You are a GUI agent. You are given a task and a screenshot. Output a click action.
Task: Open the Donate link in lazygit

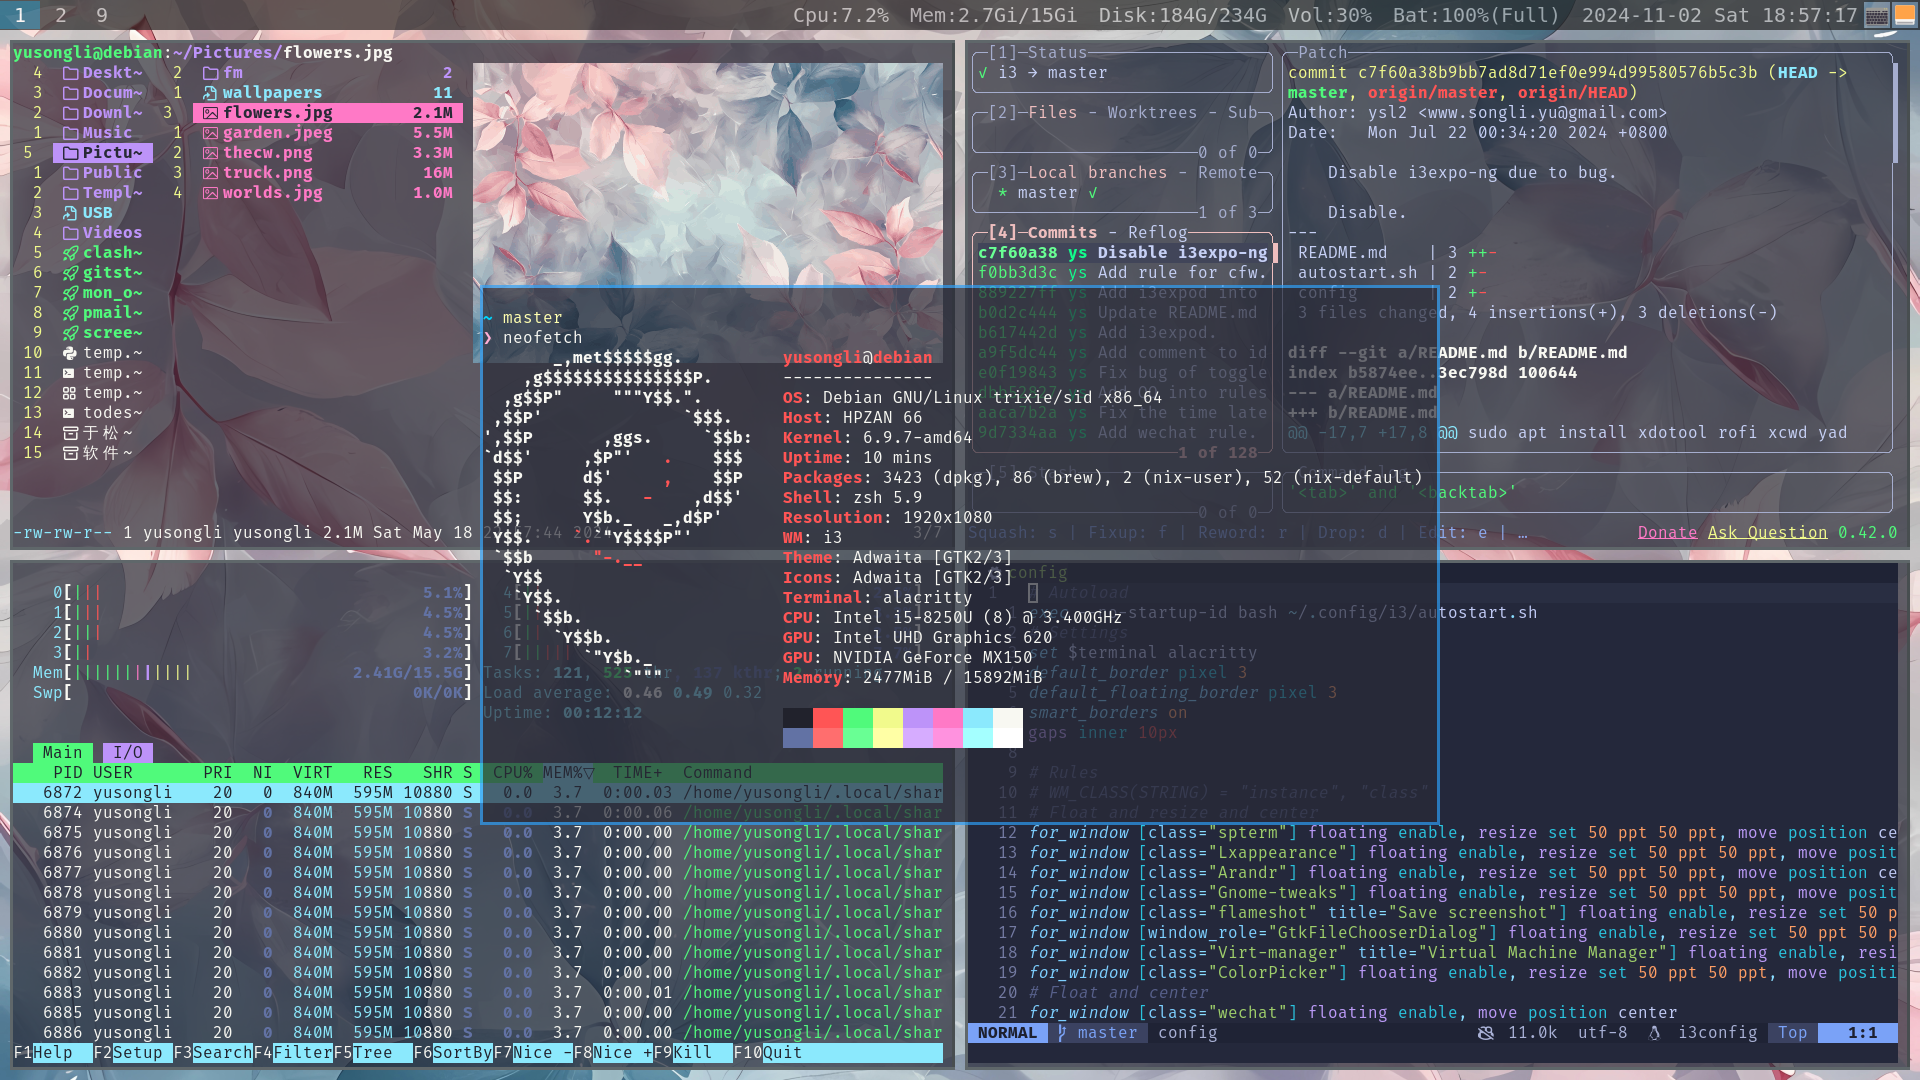[1667, 533]
